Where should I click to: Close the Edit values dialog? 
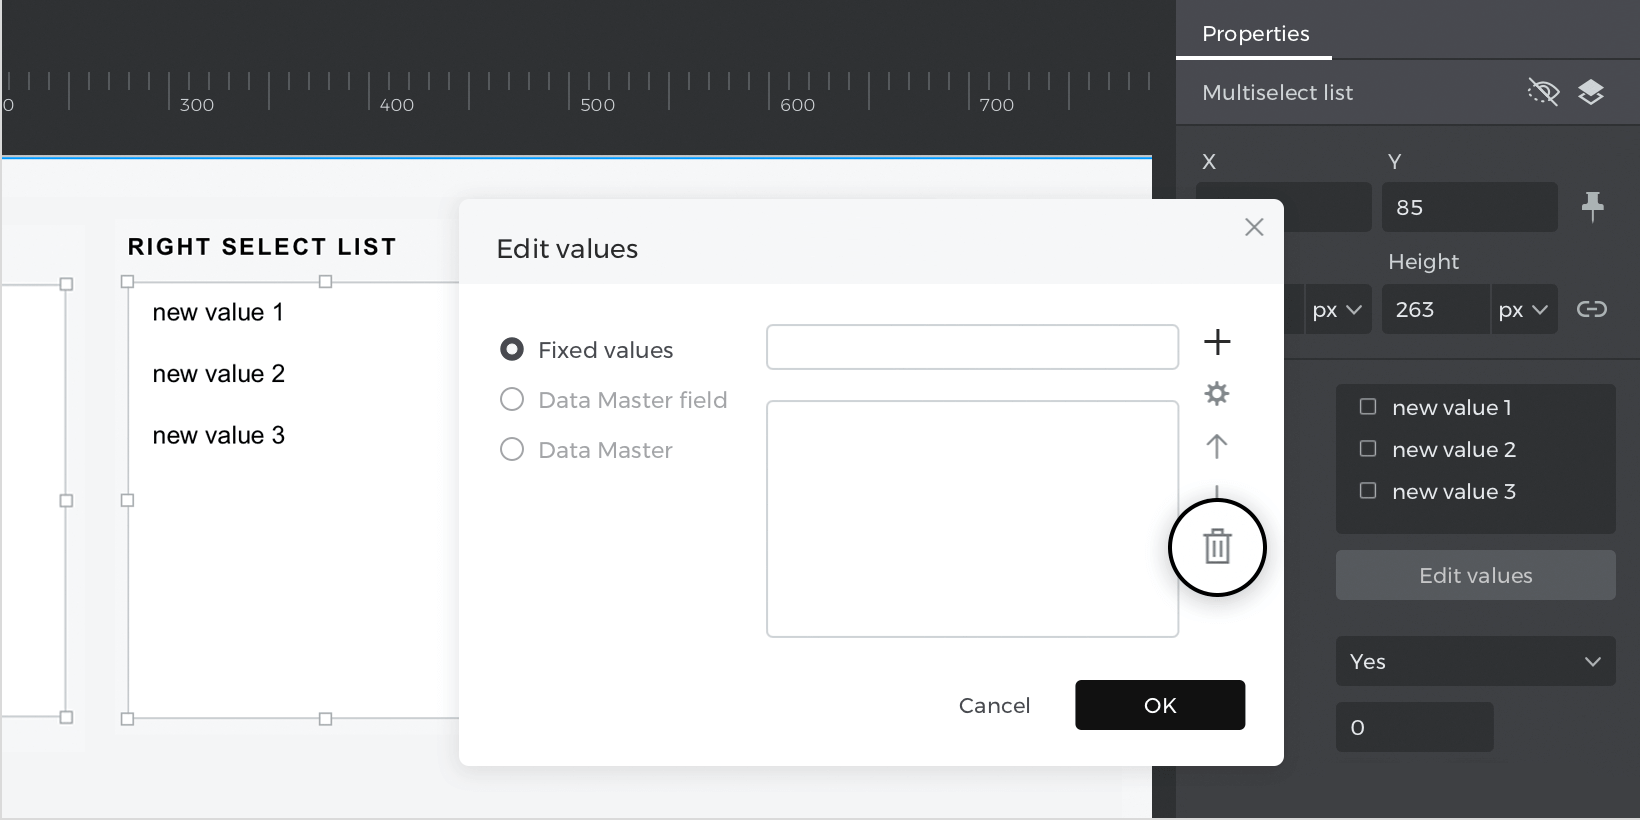point(1254,227)
